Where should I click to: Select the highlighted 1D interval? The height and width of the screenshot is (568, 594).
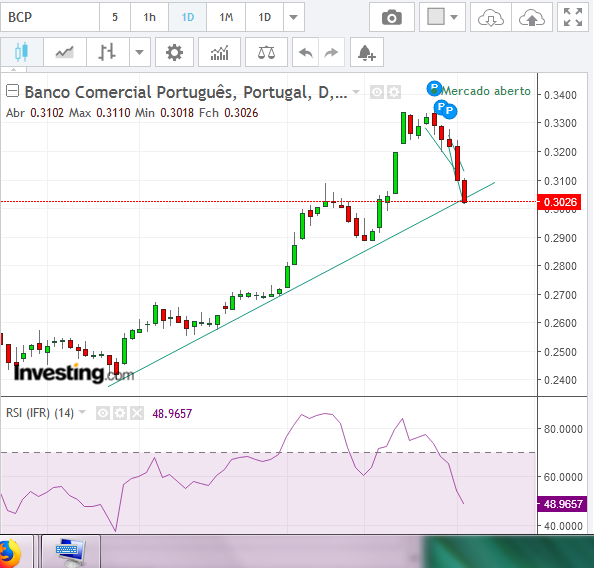188,17
